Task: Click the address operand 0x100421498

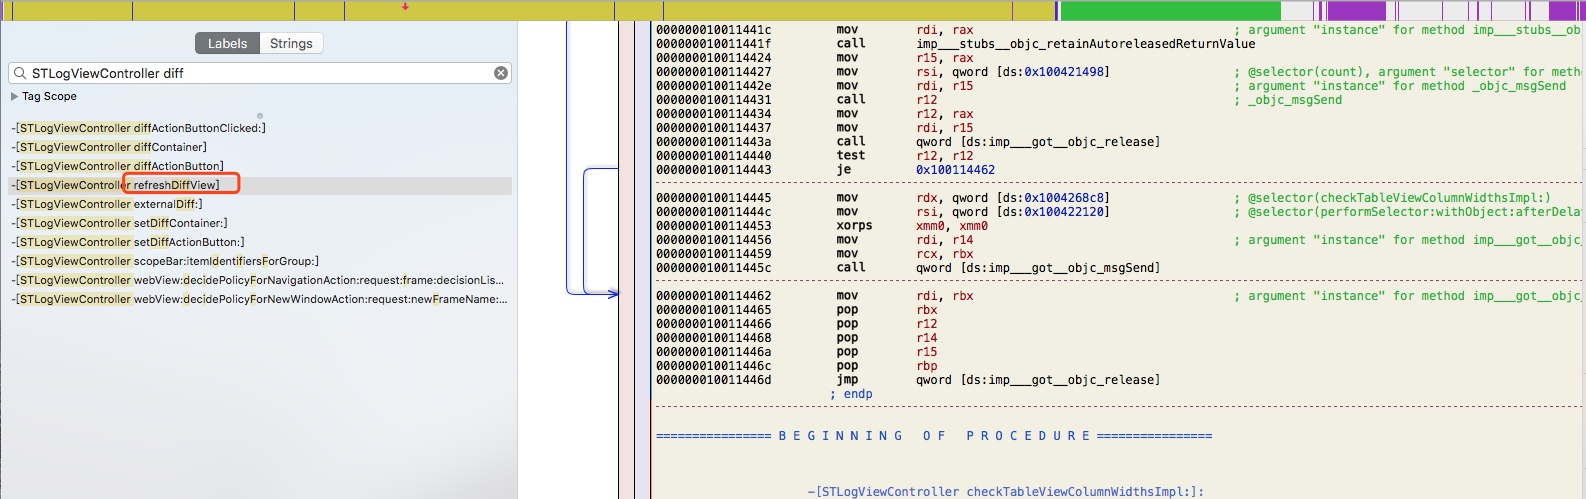Action: pyautogui.click(x=1064, y=72)
